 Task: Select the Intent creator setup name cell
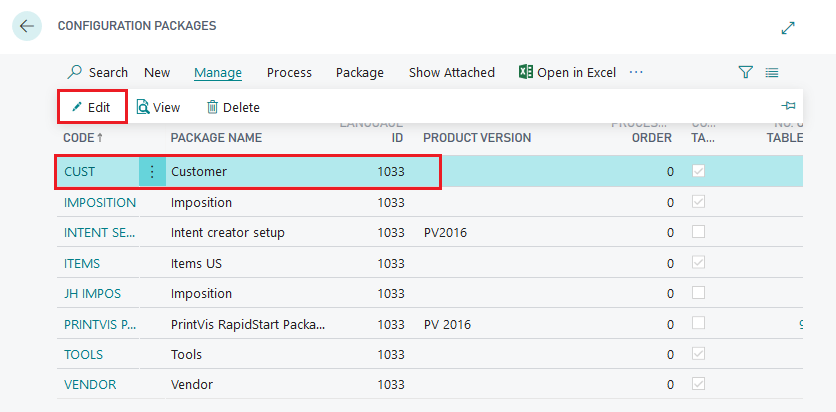pyautogui.click(x=228, y=233)
